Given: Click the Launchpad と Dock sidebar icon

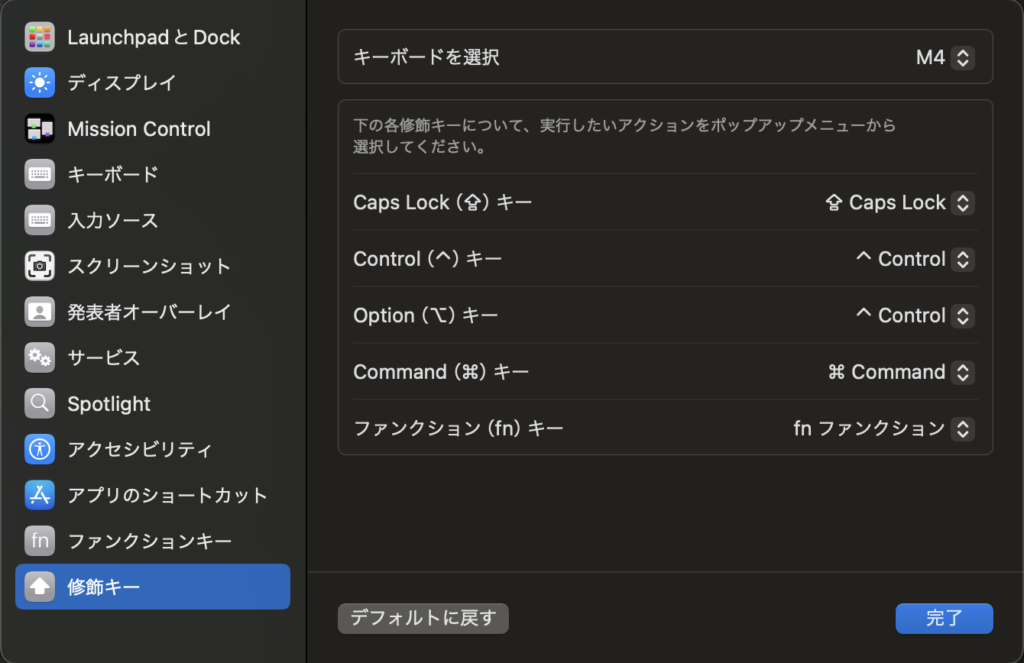Looking at the screenshot, I should point(40,37).
